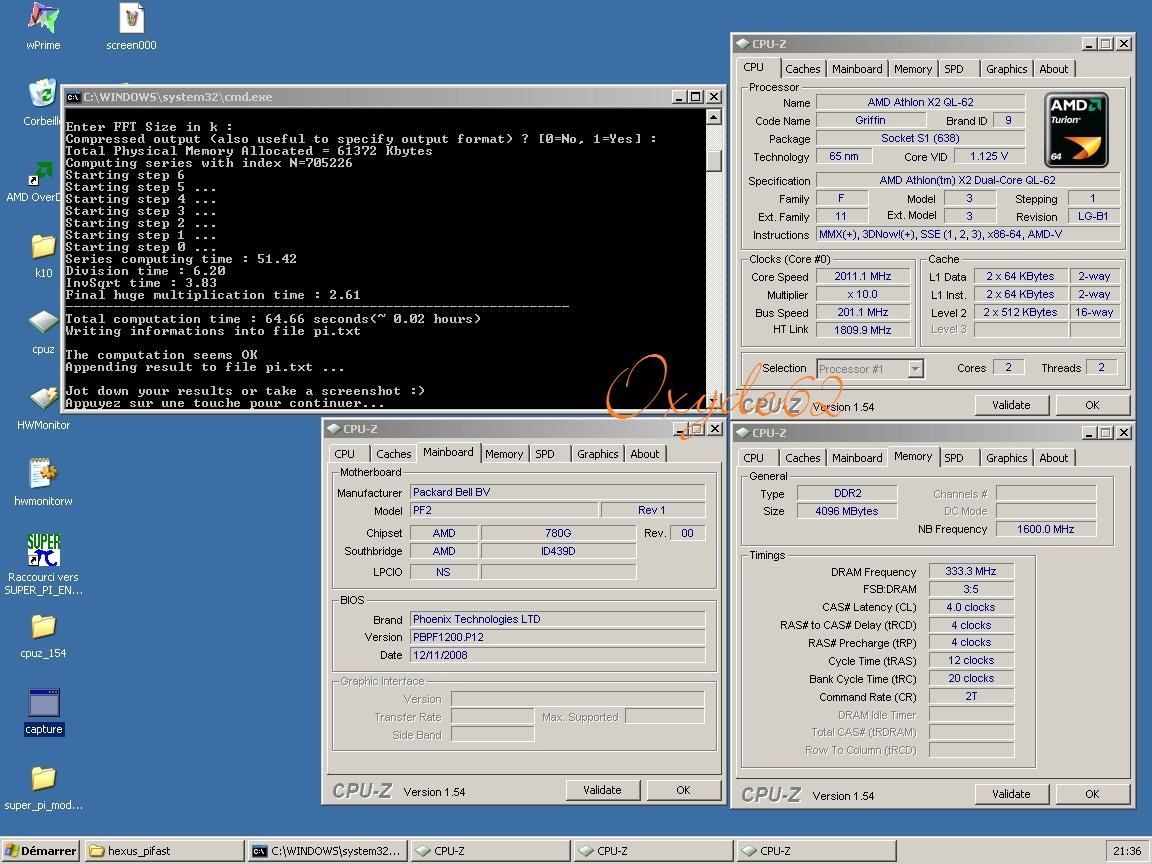Click the Packard Bell BV manufacturer field
The image size is (1152, 864).
click(558, 492)
